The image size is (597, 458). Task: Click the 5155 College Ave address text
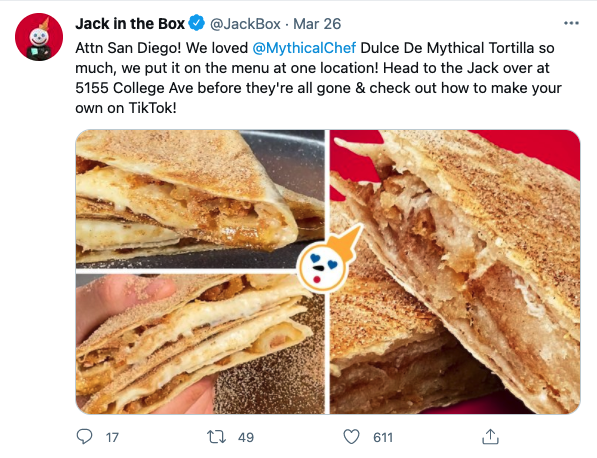(134, 88)
